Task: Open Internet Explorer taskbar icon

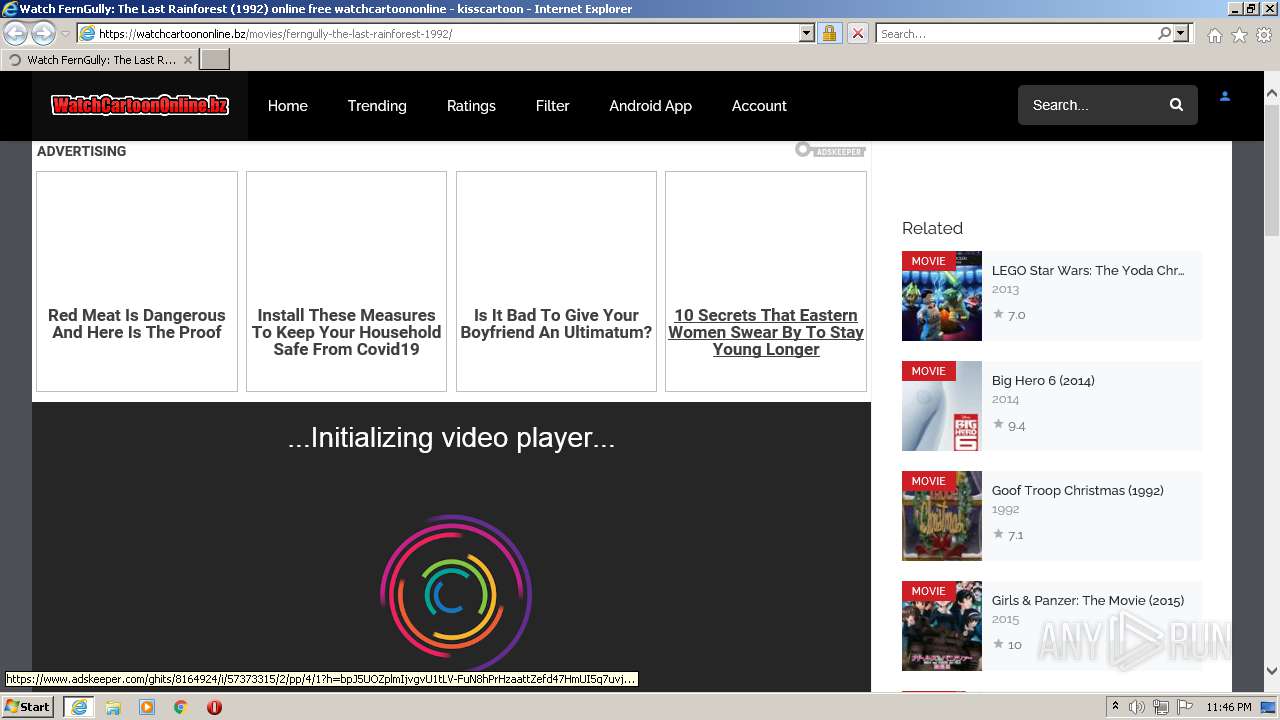Action: (79, 707)
